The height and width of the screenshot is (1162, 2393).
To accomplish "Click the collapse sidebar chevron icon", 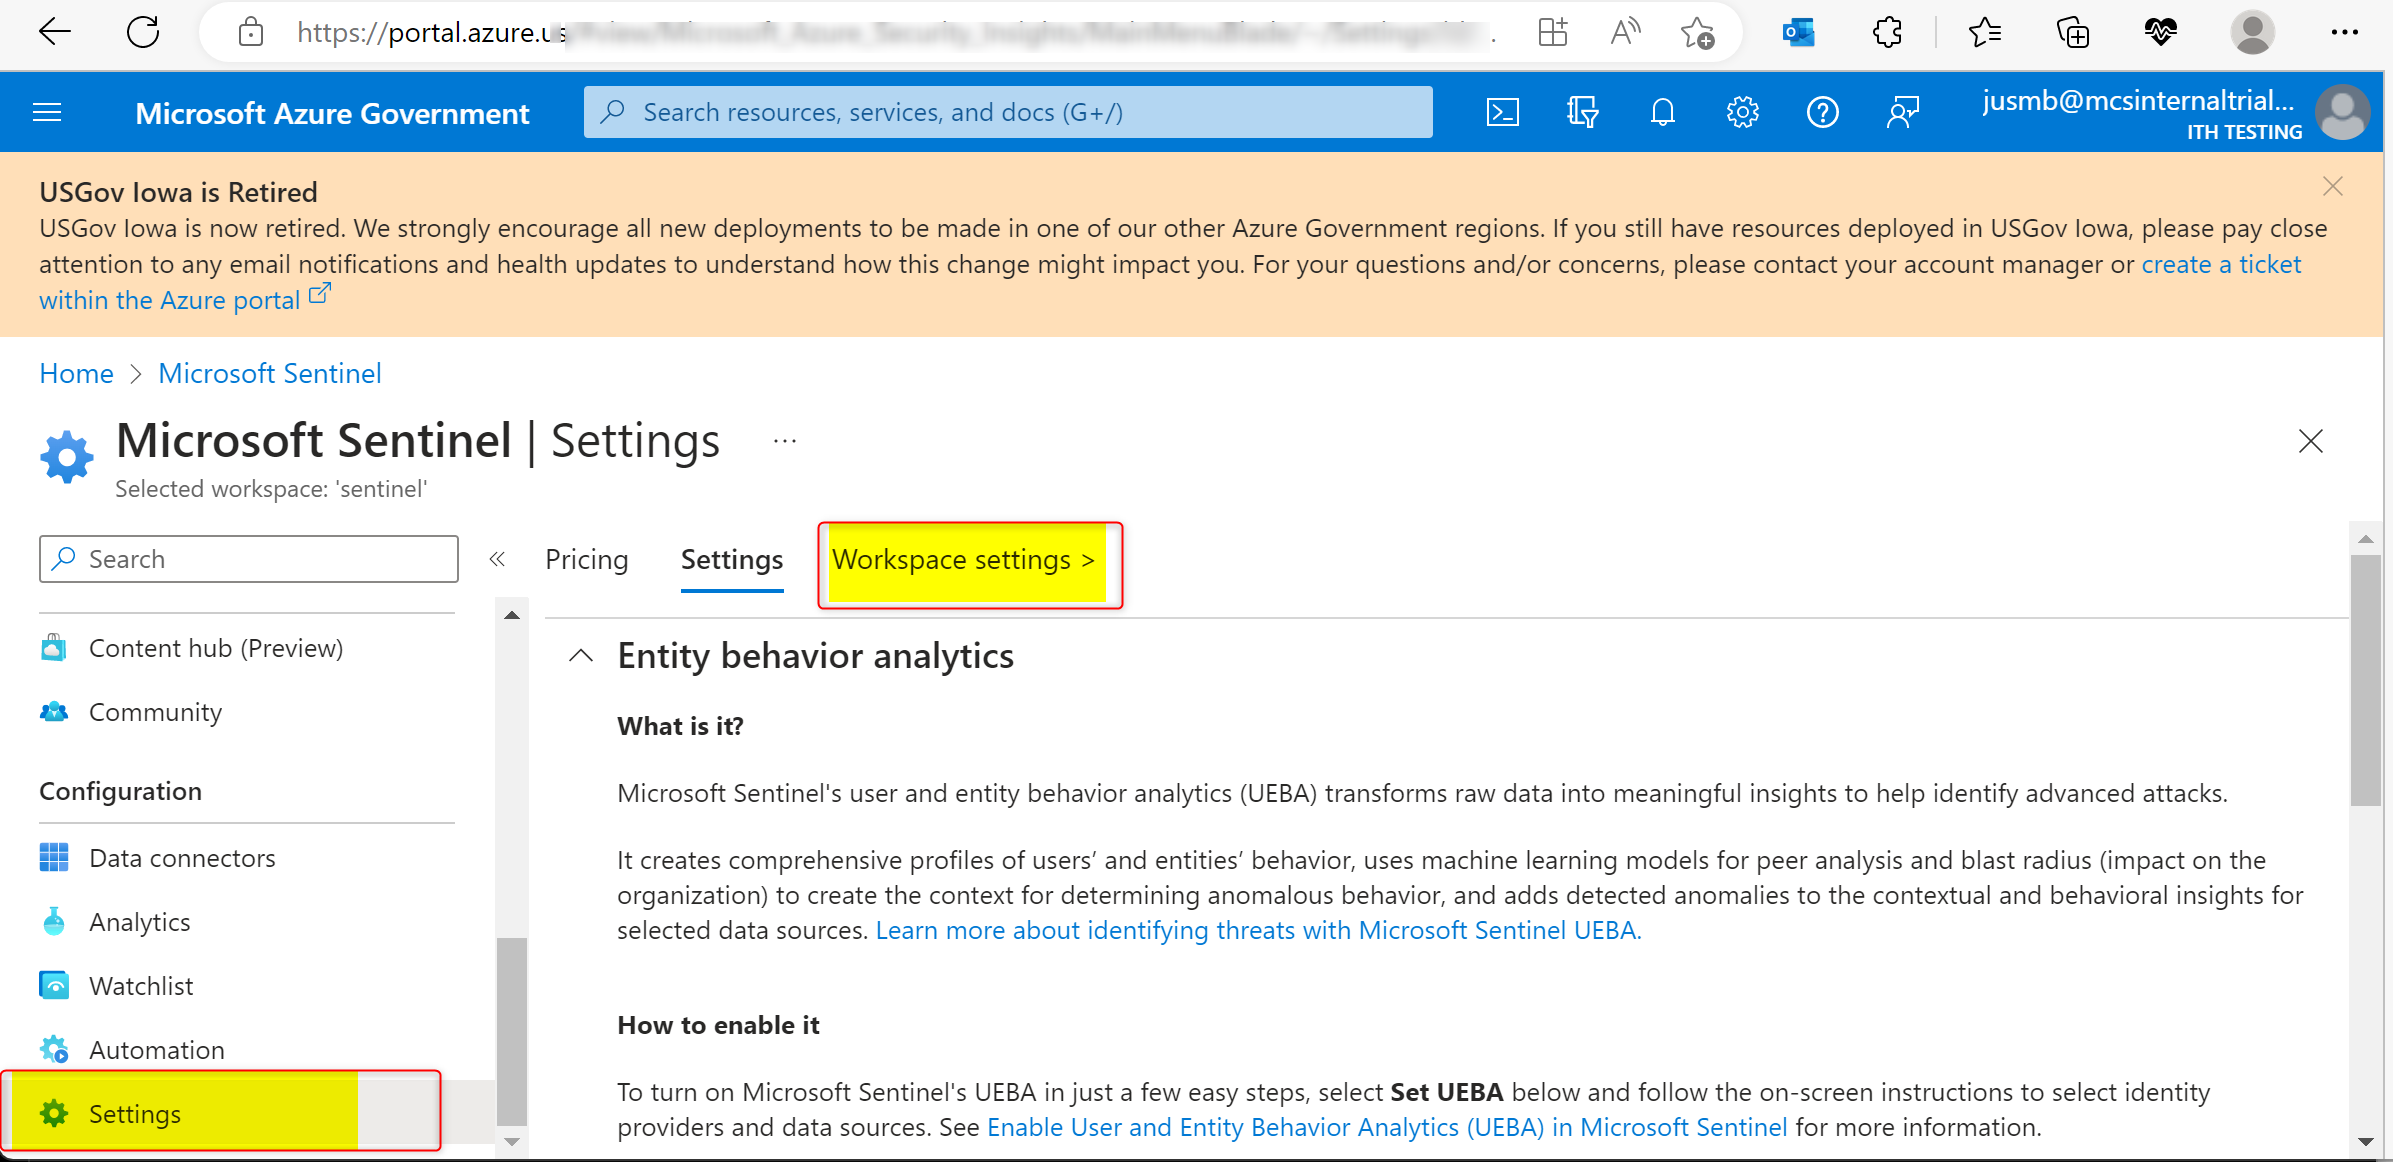I will coord(496,559).
